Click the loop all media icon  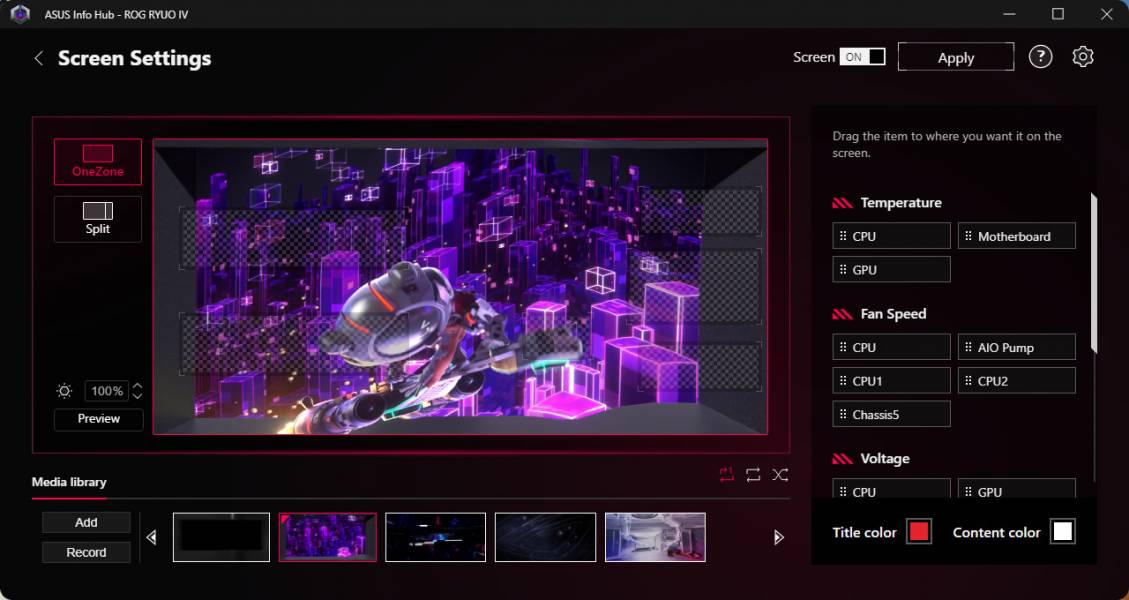point(753,475)
